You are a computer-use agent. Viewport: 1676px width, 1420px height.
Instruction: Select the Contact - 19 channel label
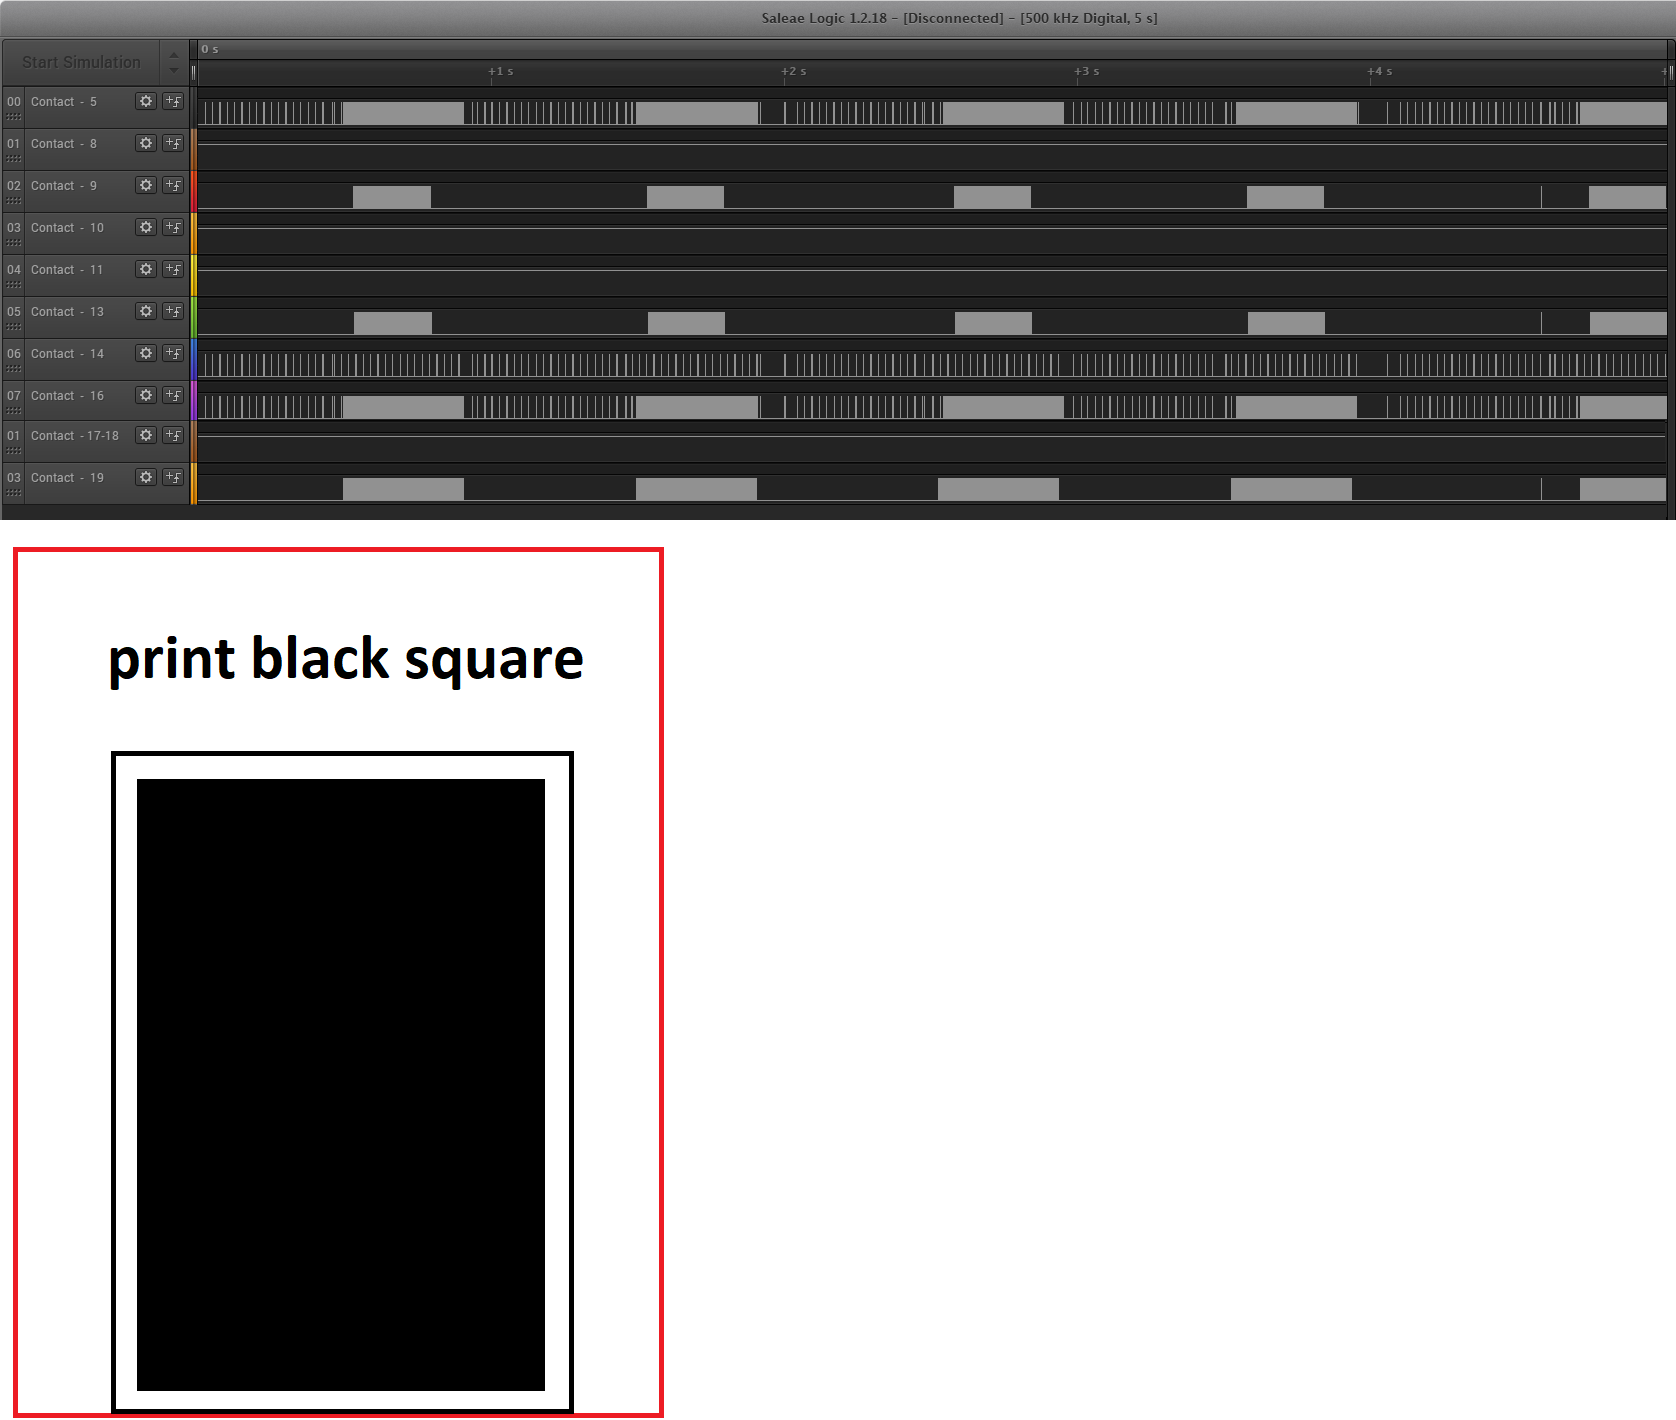pos(67,478)
